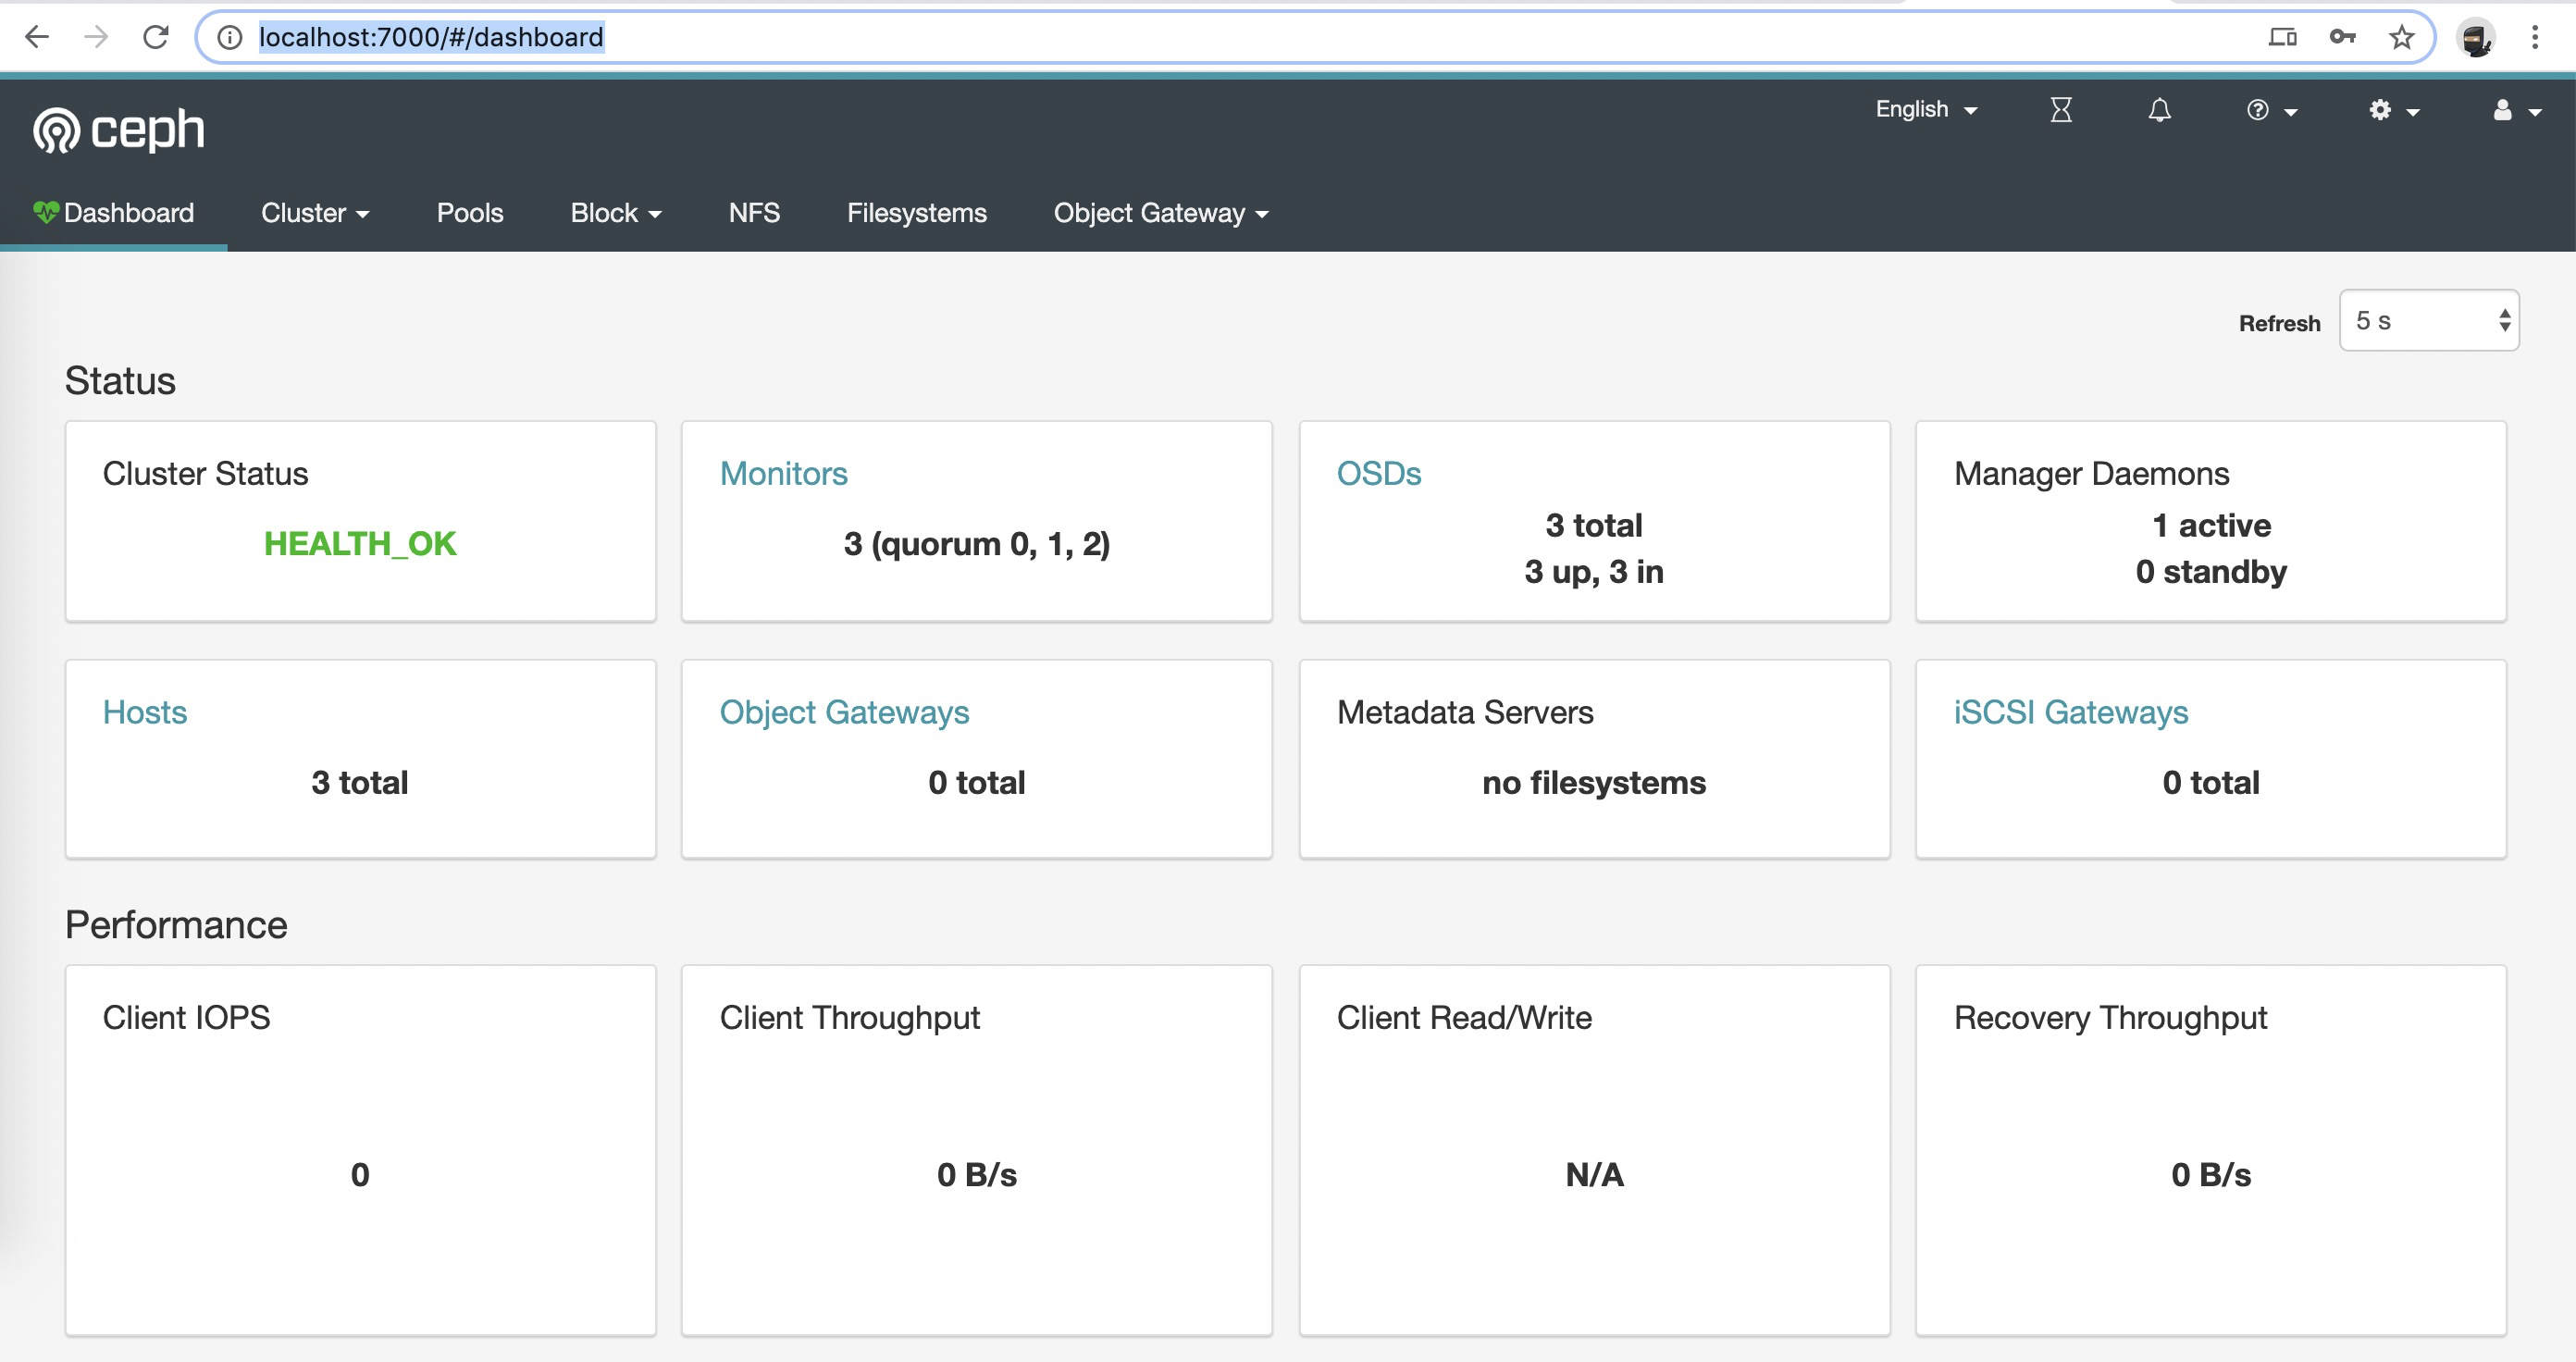The image size is (2576, 1362).
Task: Open the Block menu
Action: (615, 213)
